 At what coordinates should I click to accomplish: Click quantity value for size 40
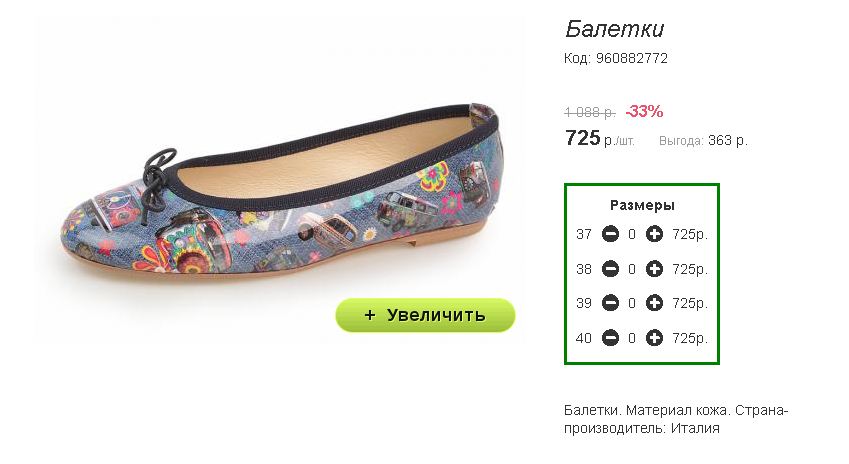click(x=632, y=338)
